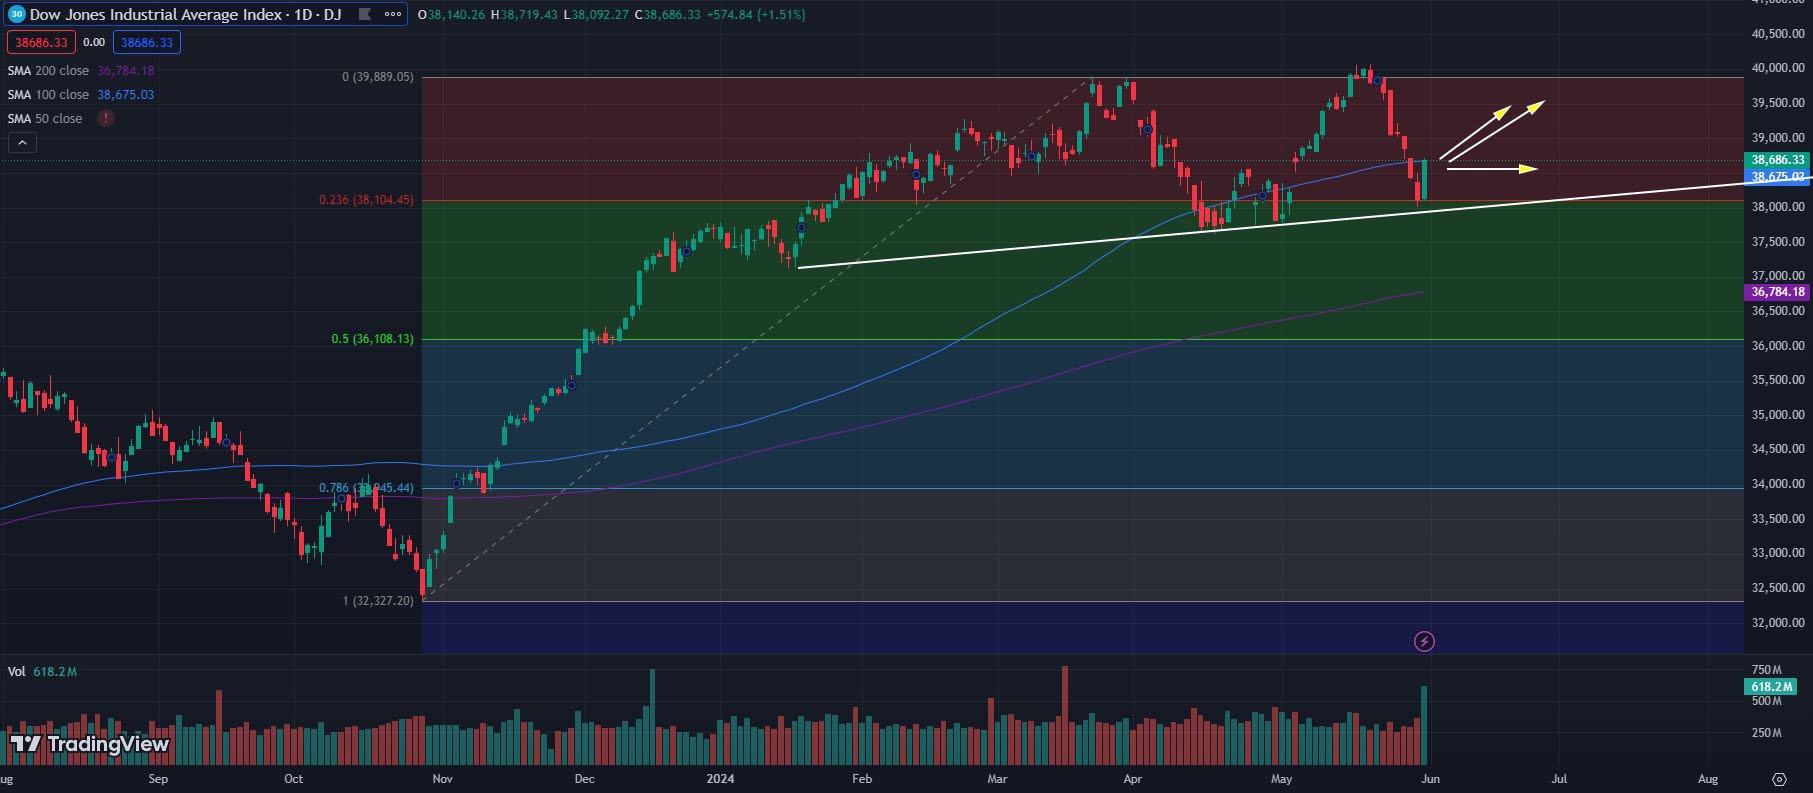
Task: Click the Jun label on the time axis
Action: (x=1430, y=779)
